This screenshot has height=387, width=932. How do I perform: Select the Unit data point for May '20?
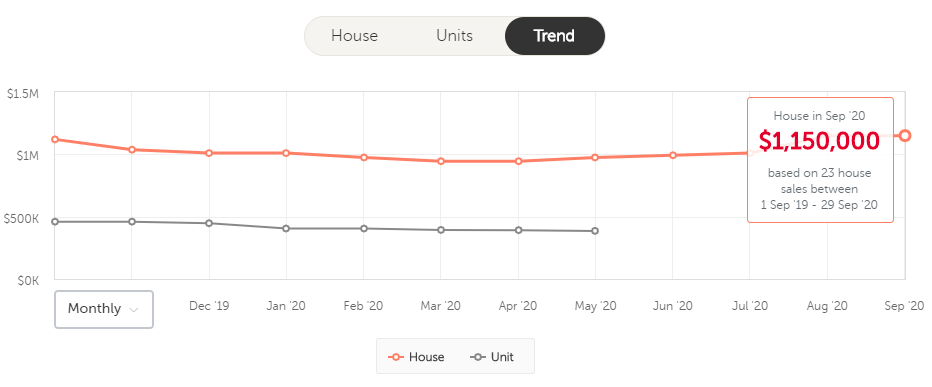coord(595,231)
